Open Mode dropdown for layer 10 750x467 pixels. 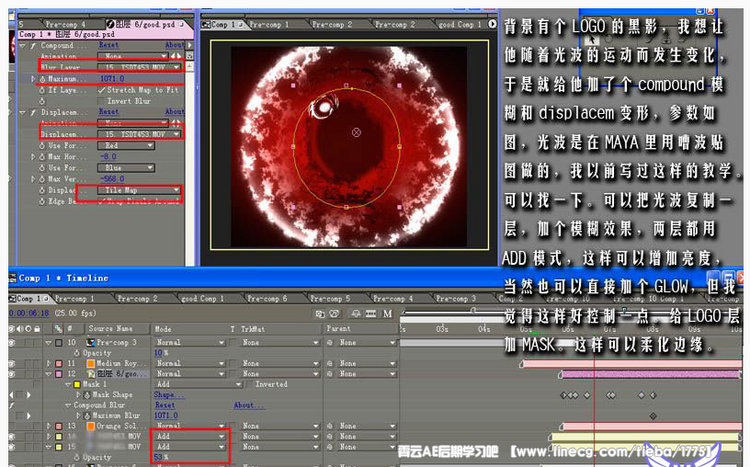(188, 341)
